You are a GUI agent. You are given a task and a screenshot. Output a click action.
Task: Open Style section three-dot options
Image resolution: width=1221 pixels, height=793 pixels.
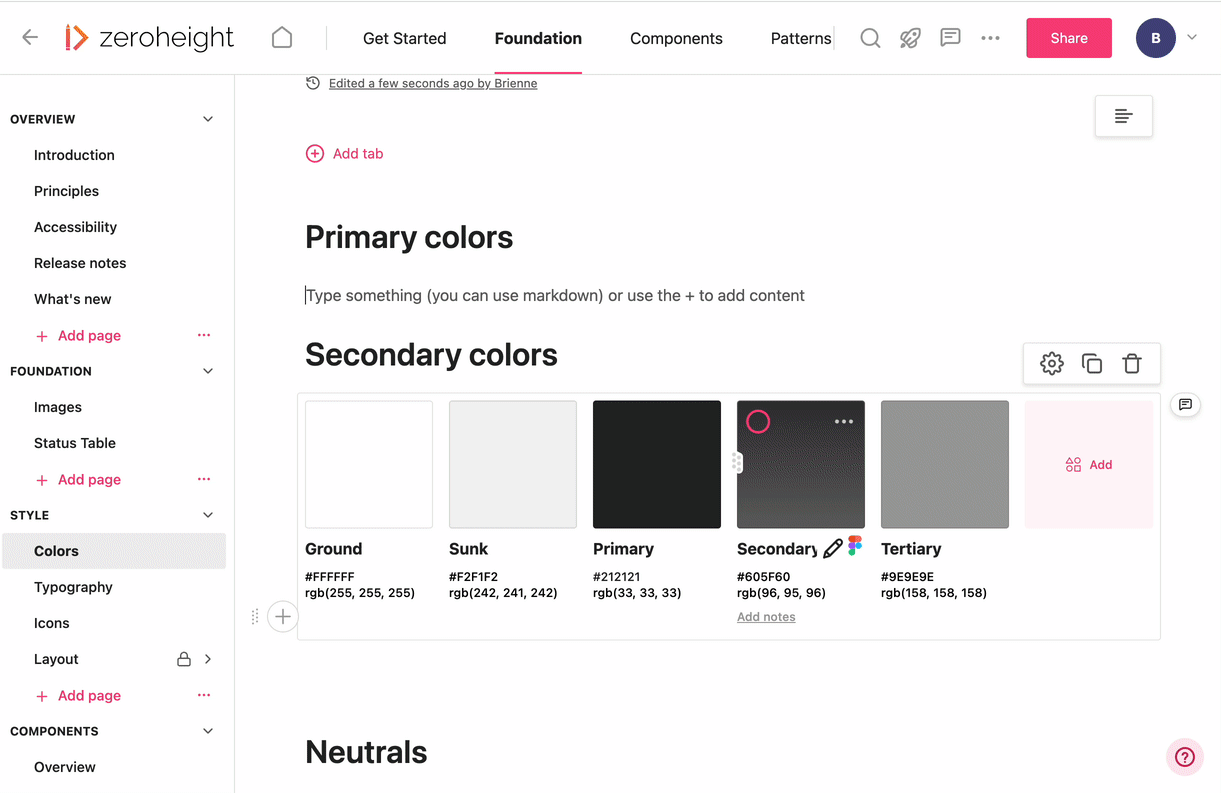(204, 695)
